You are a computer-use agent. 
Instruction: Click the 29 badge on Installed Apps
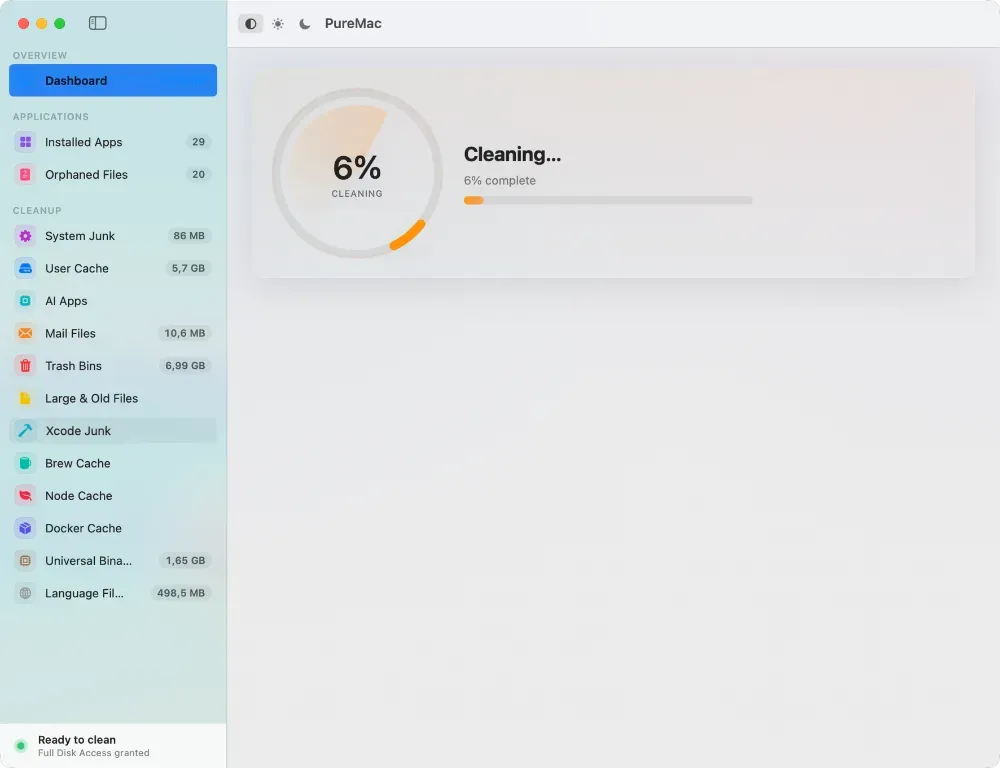click(x=198, y=142)
